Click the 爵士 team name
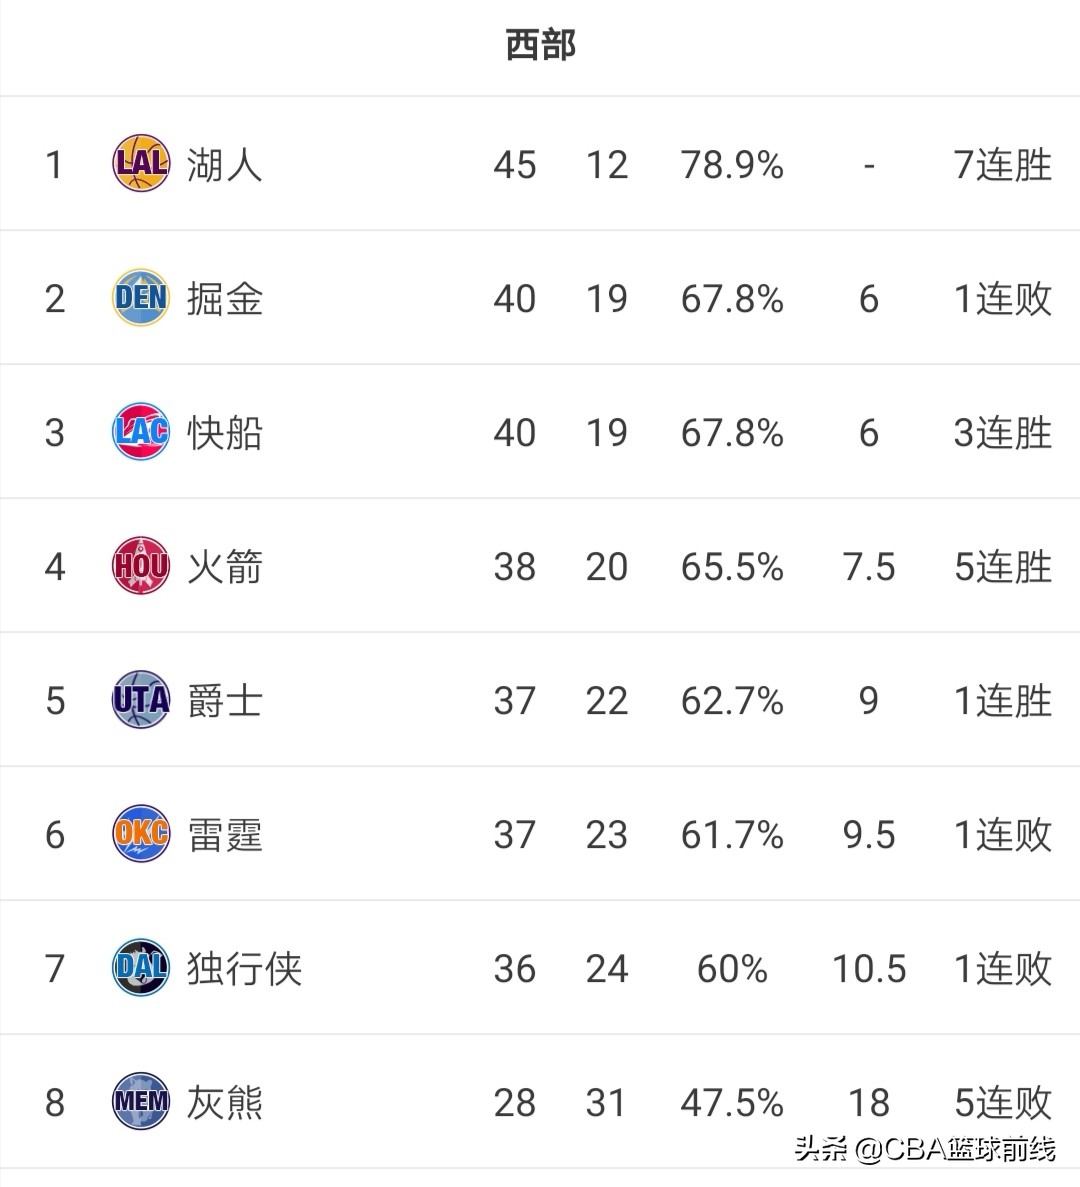1080x1187 pixels. (225, 701)
